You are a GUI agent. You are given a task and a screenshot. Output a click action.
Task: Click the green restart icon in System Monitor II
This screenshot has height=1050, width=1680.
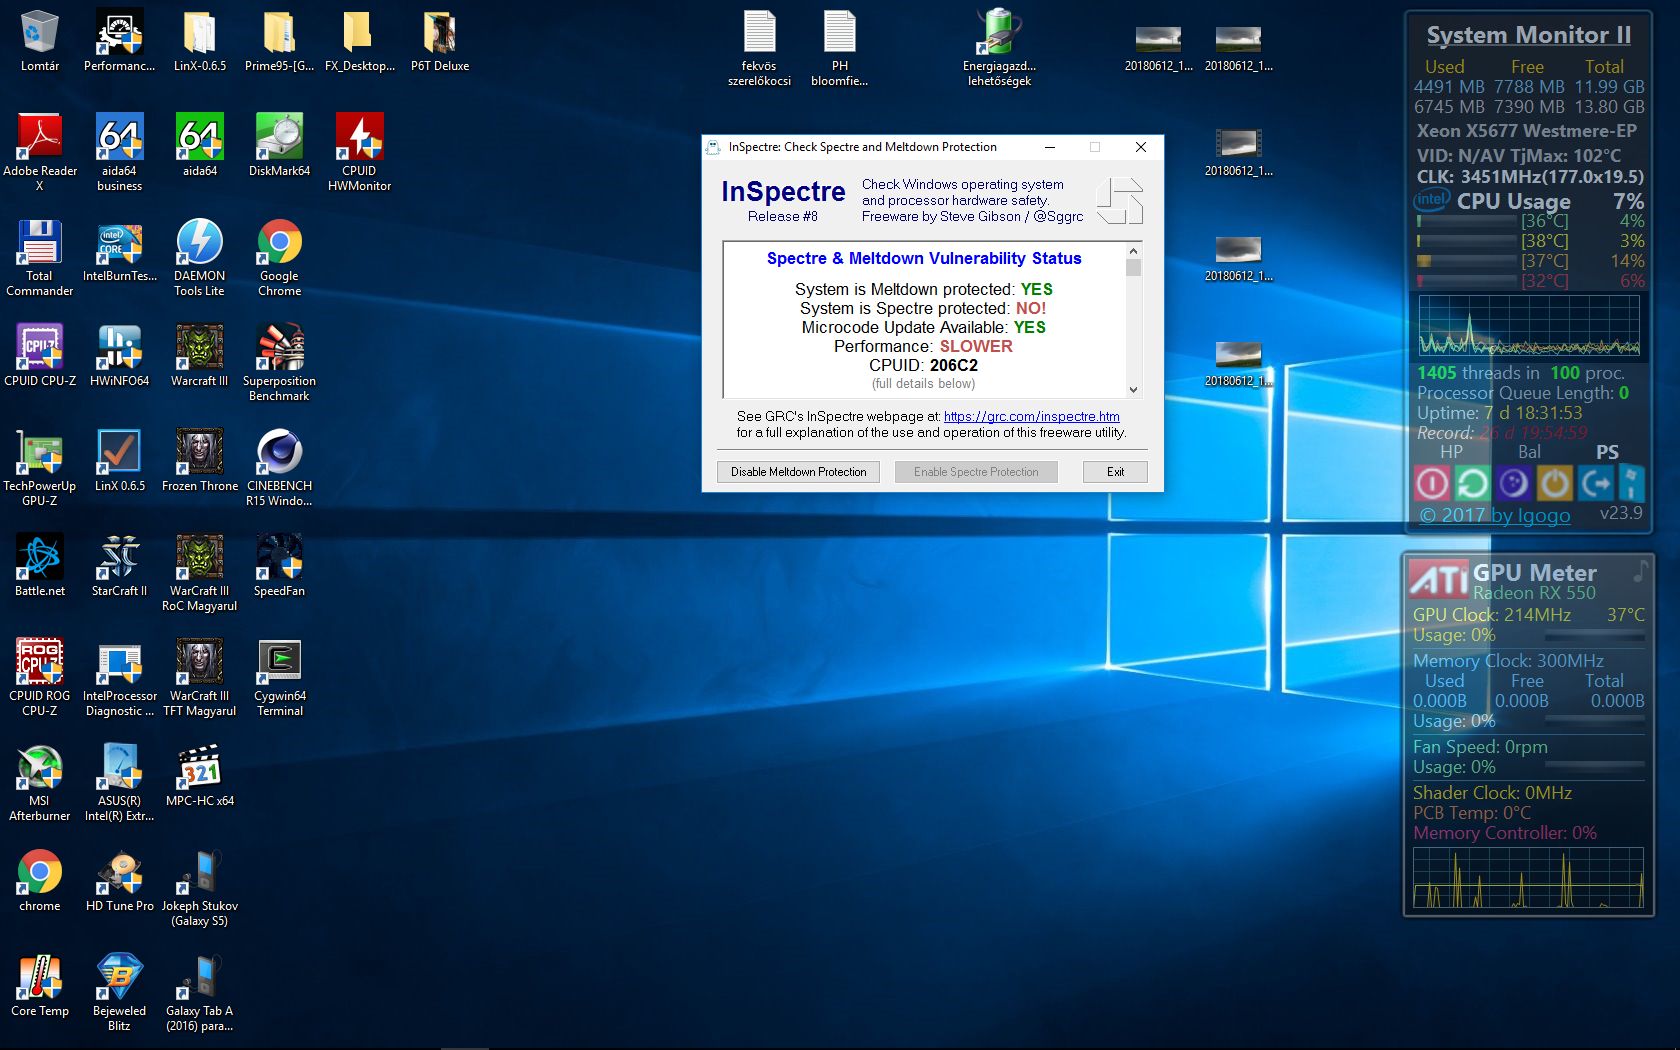(1472, 484)
